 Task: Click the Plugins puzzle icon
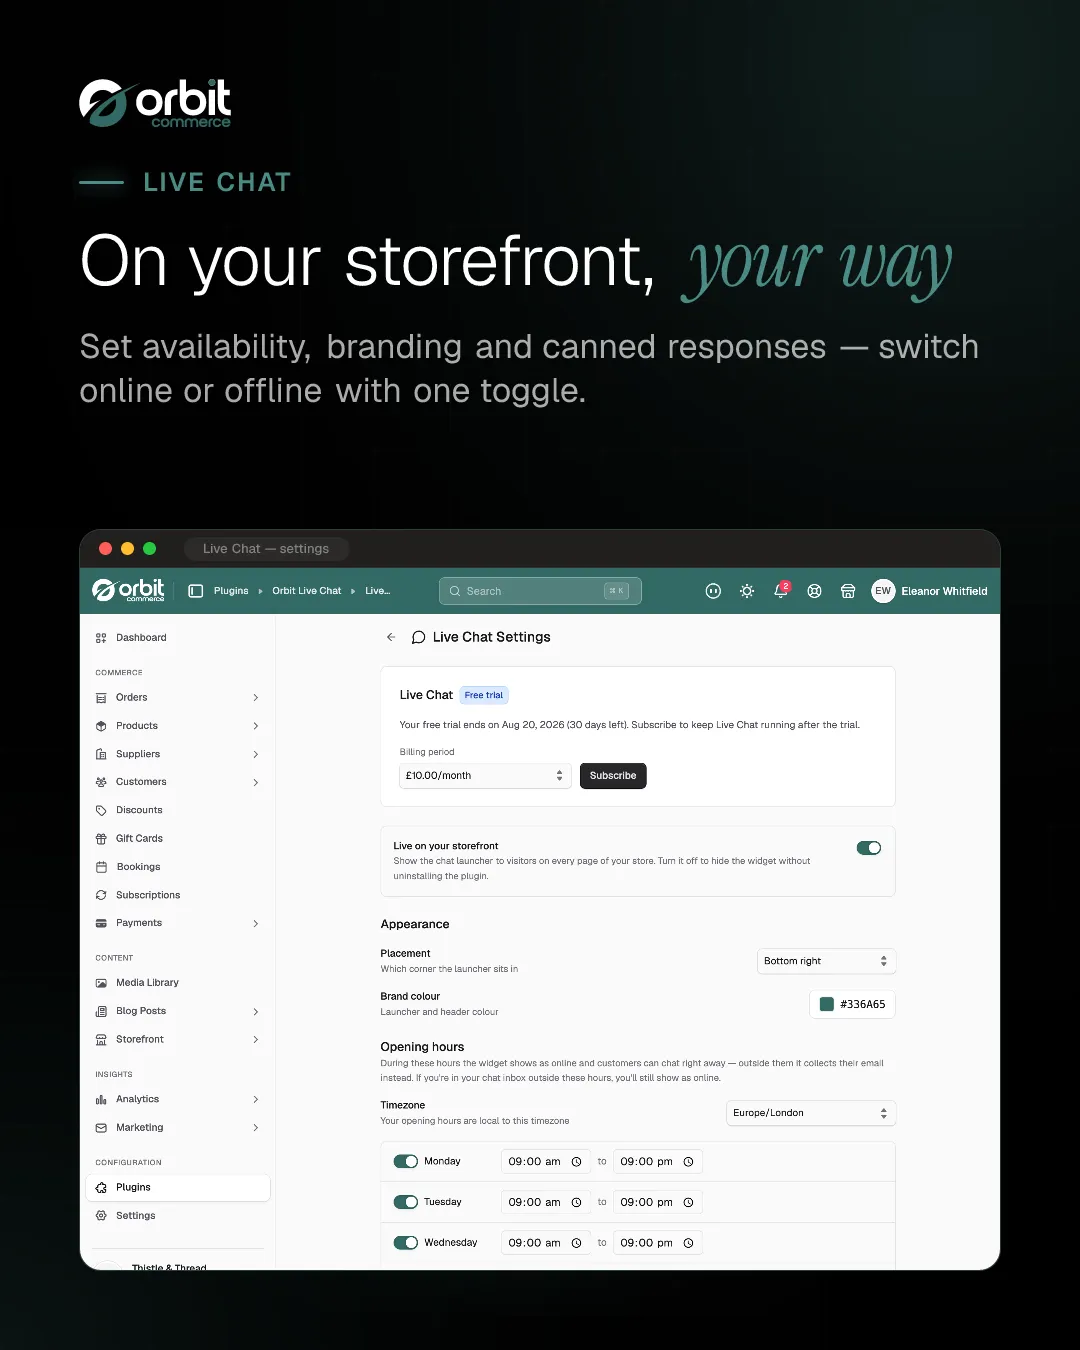tap(101, 1188)
